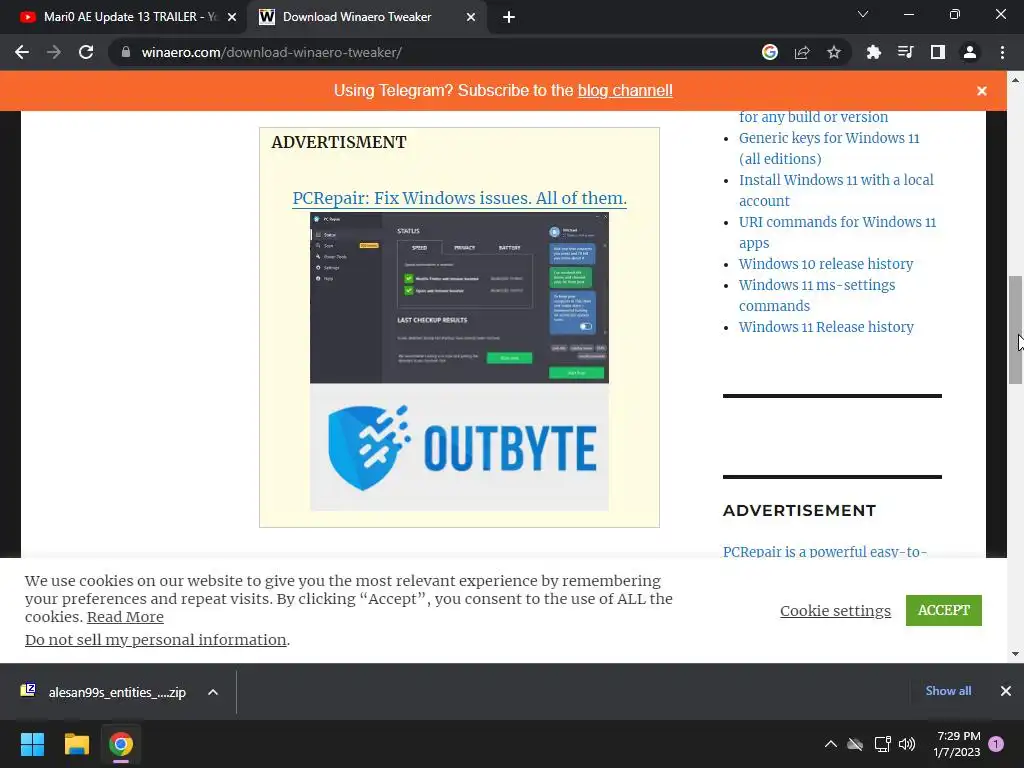This screenshot has width=1024, height=768.
Task: Click the PCRepair app screenshot image
Action: coord(459,298)
